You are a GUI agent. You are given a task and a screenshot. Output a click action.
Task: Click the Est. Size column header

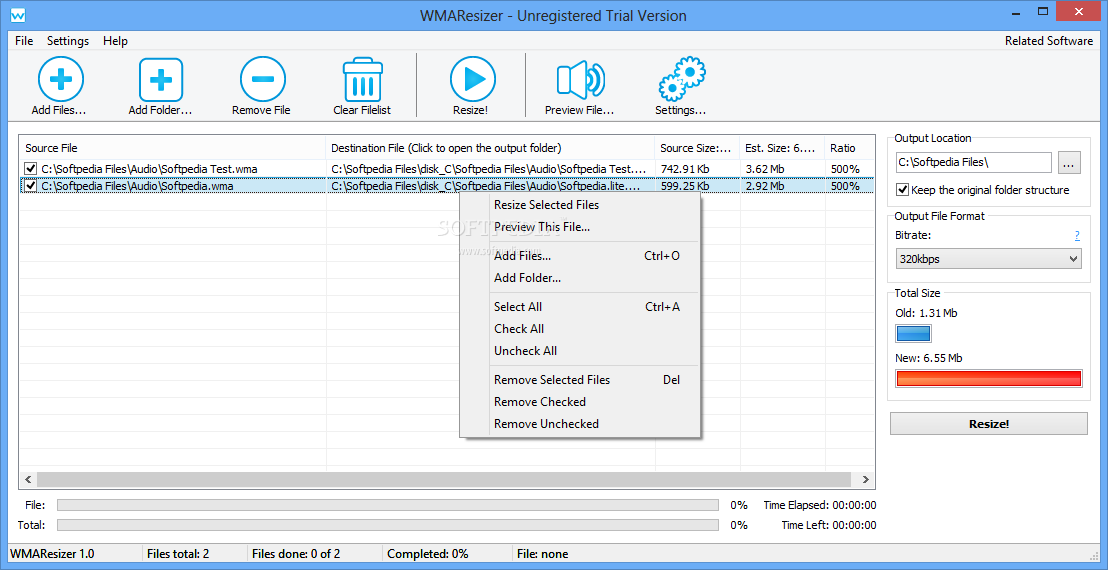pos(782,148)
